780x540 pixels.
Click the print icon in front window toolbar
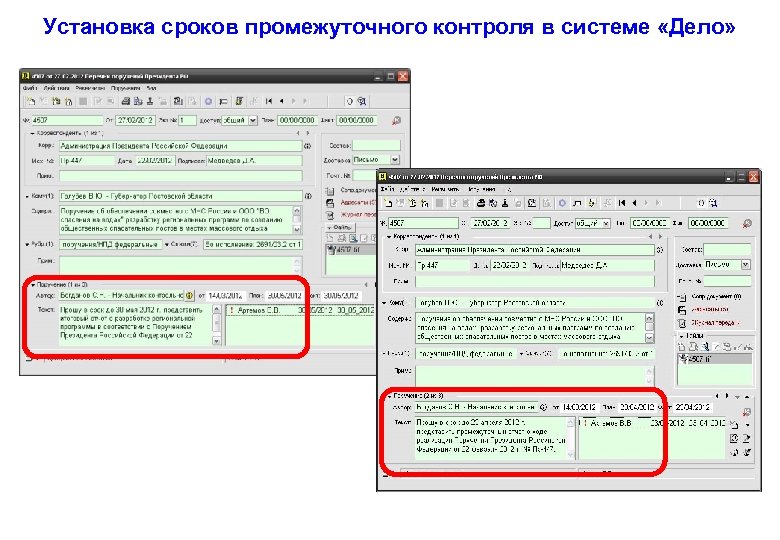click(481, 203)
